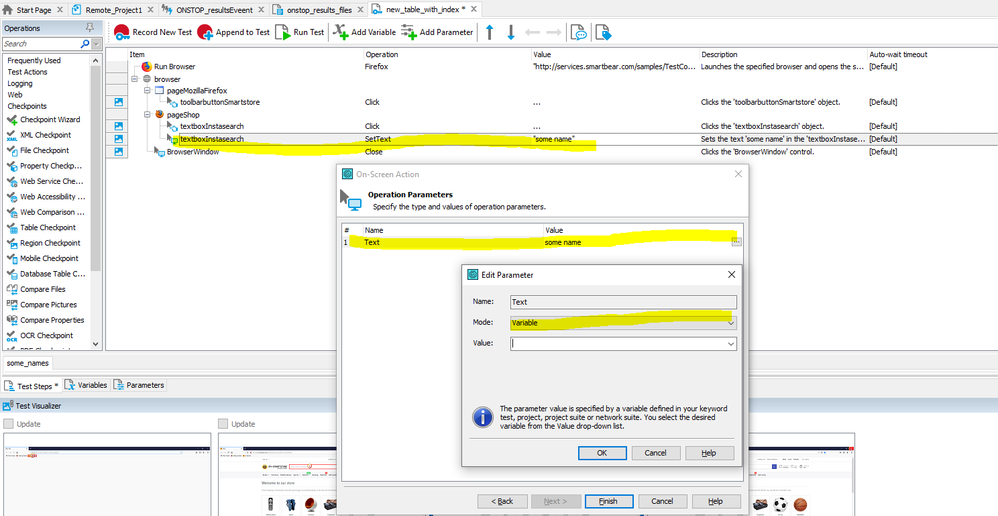
Task: Click the Add Variable icon
Action: point(341,32)
